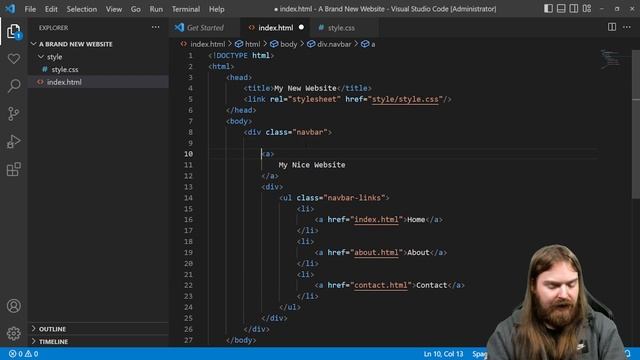640x360 pixels.
Task: Toggle bottom panel layout icon
Action: [x=561, y=9]
